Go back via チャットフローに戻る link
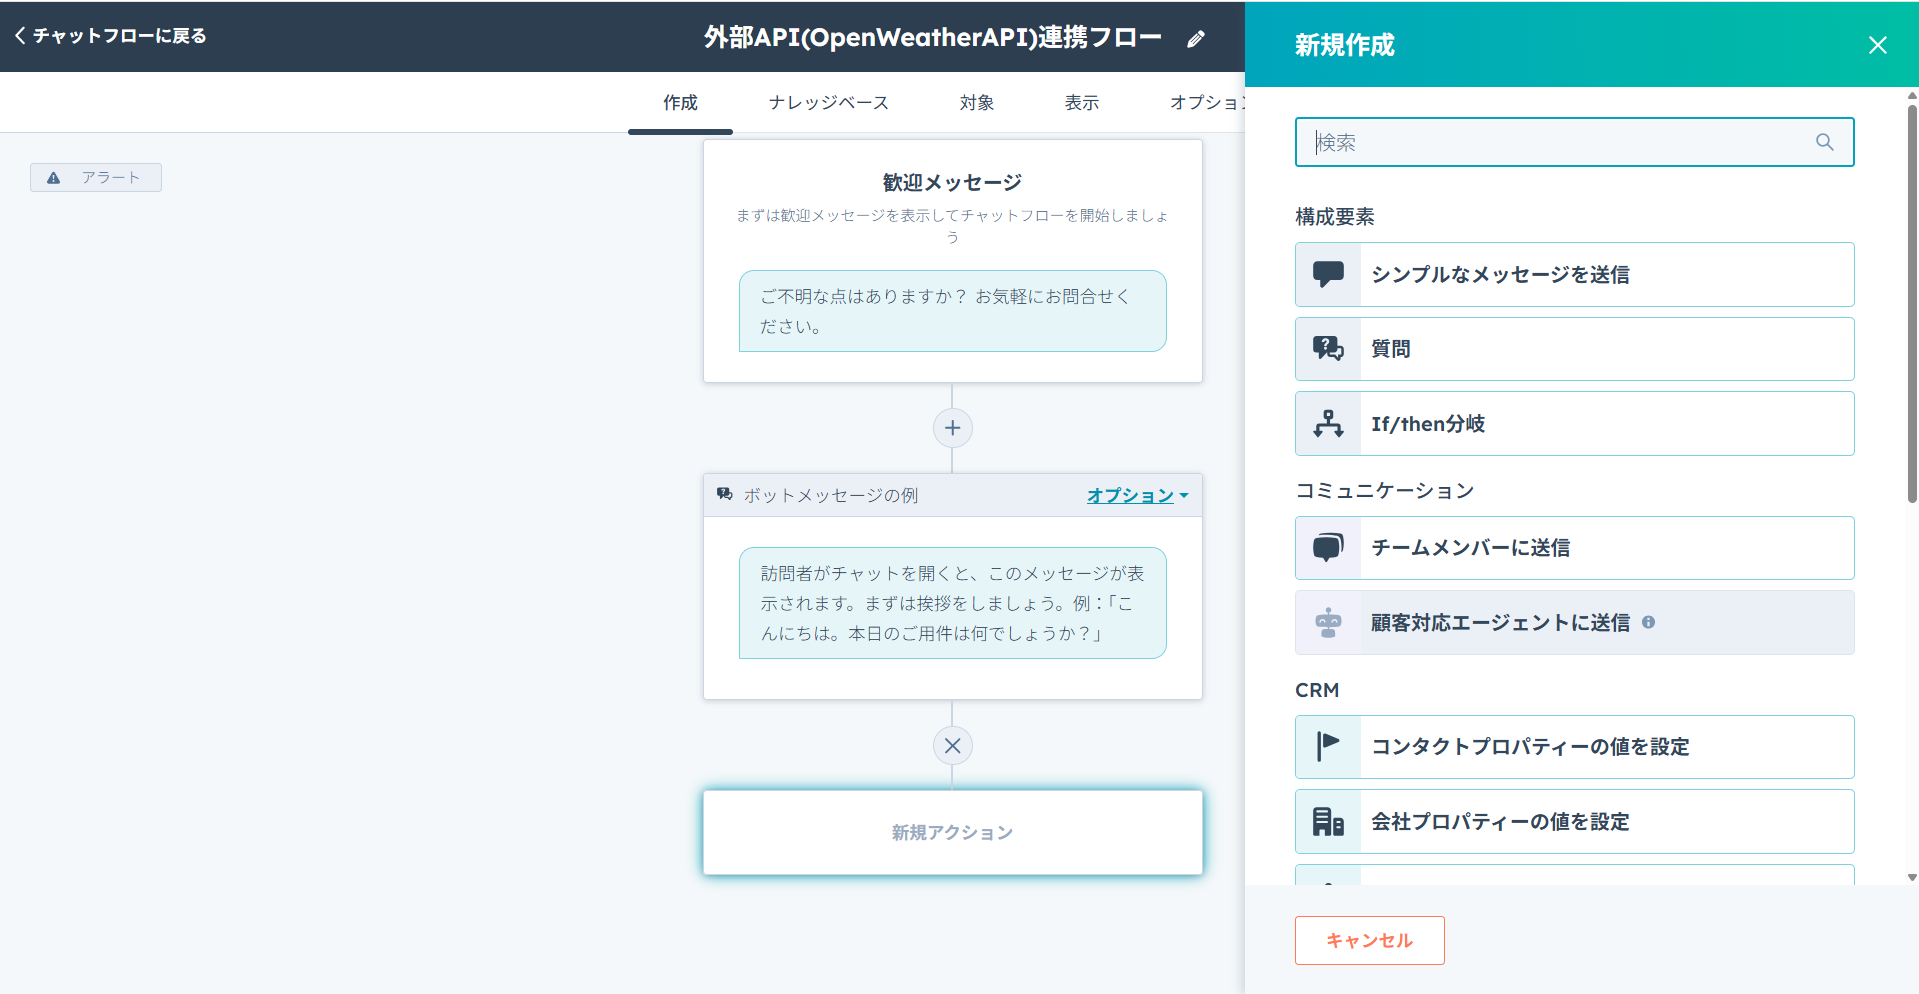Image resolution: width=1919 pixels, height=994 pixels. [110, 36]
